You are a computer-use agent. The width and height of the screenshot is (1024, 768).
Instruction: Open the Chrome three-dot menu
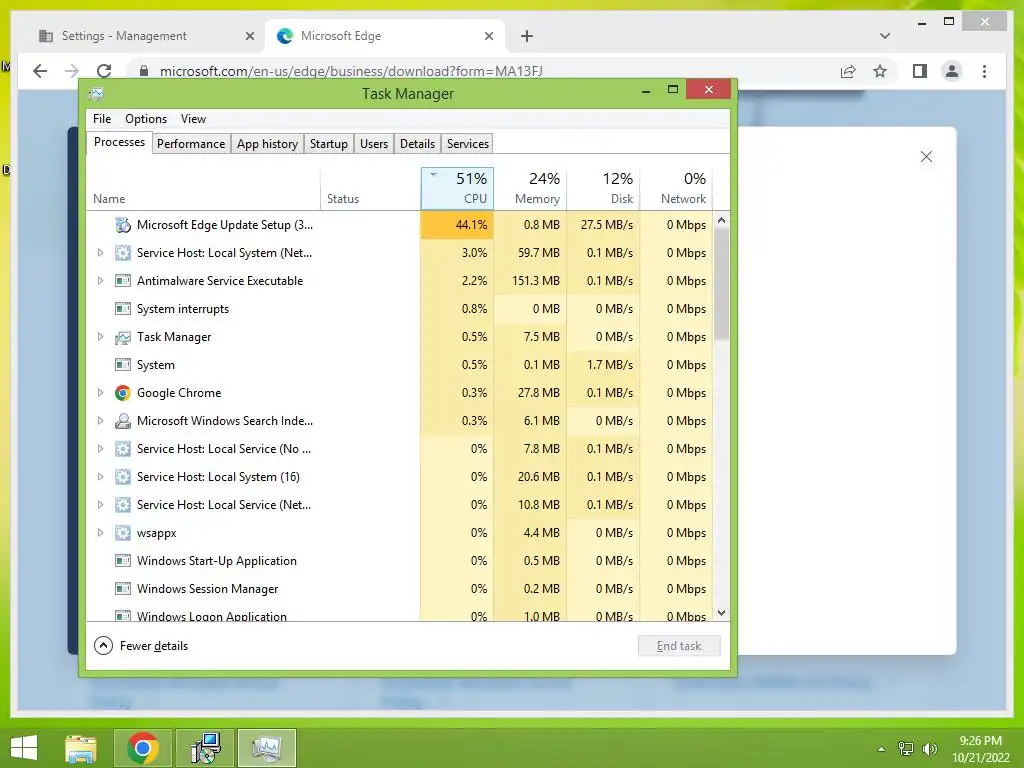pos(985,71)
